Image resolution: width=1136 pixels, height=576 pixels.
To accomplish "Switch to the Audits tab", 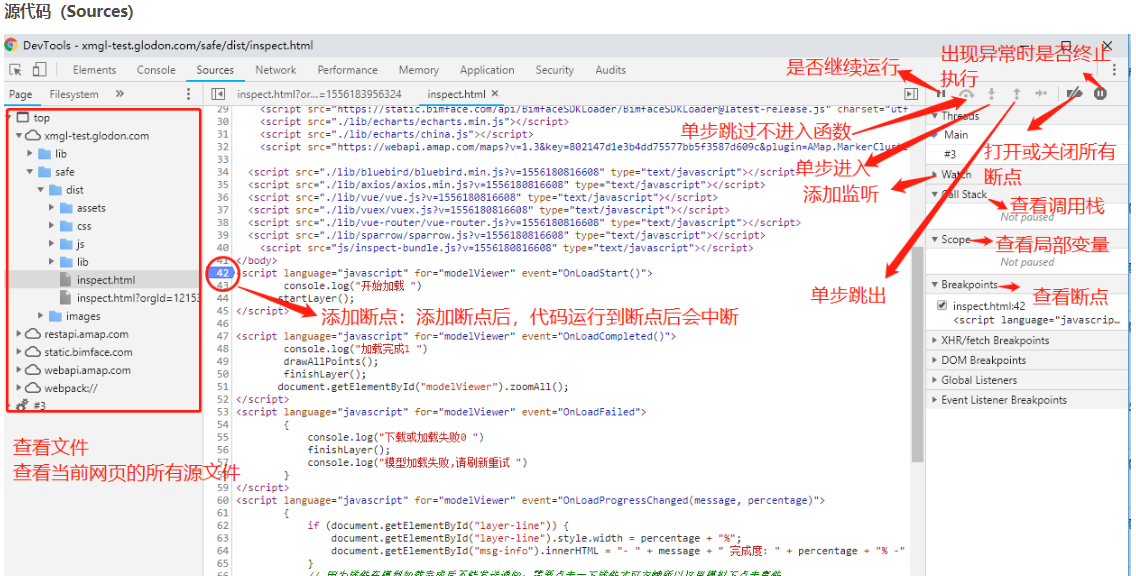I will coord(611,70).
